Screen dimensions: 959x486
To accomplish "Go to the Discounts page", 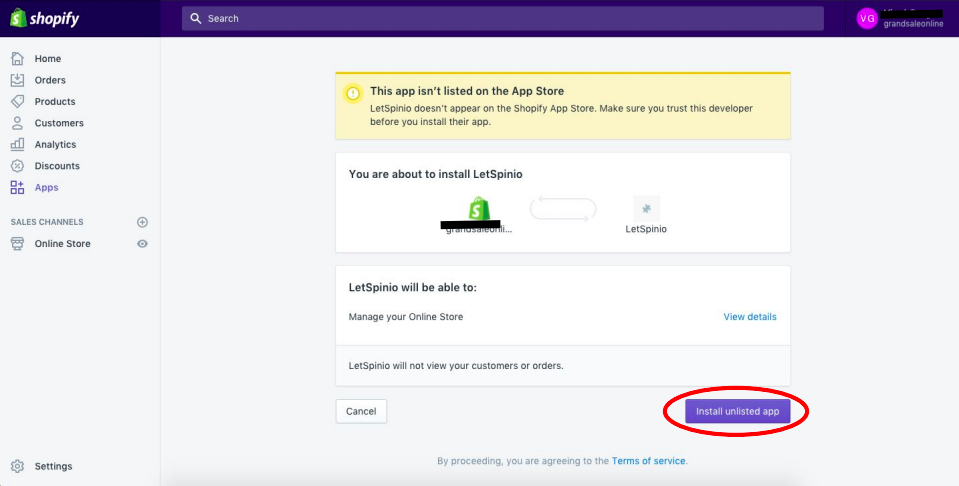I will pyautogui.click(x=57, y=166).
